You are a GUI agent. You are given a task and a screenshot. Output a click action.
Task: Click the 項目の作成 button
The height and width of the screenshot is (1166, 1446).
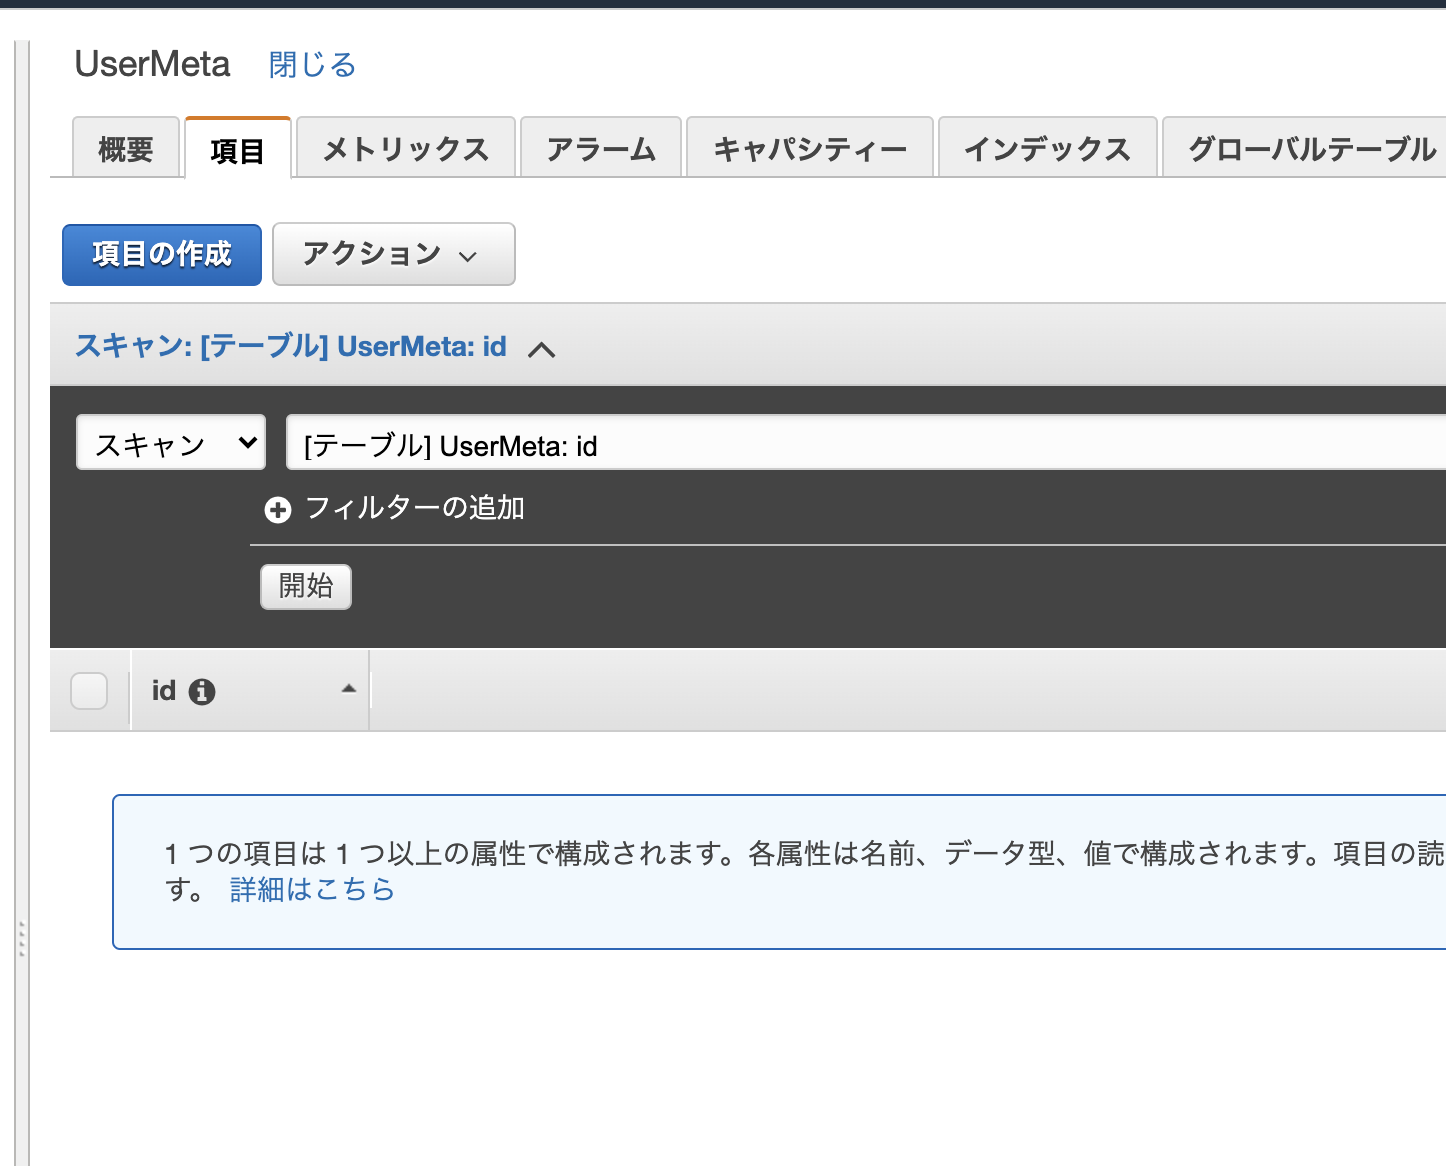tap(161, 254)
